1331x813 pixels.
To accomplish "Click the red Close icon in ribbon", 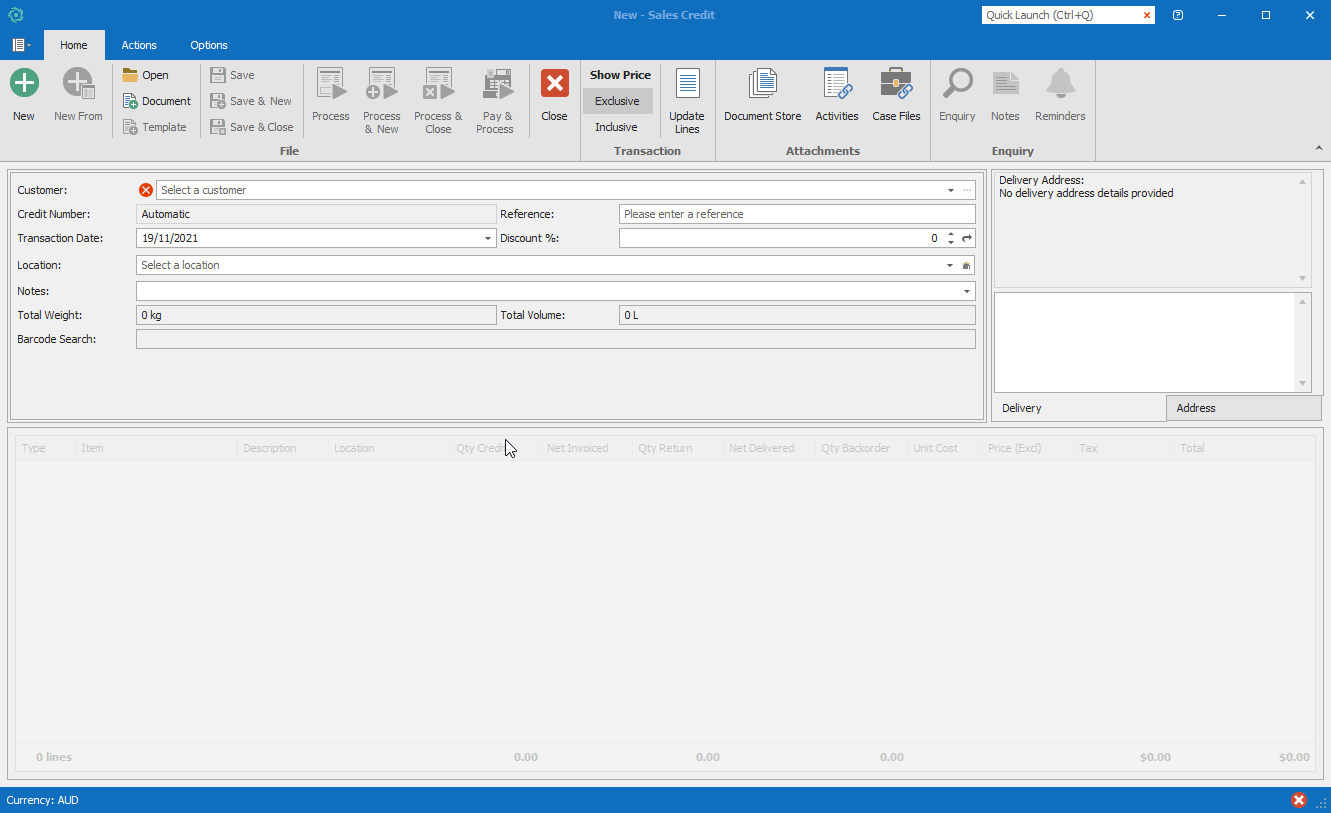I will [554, 84].
